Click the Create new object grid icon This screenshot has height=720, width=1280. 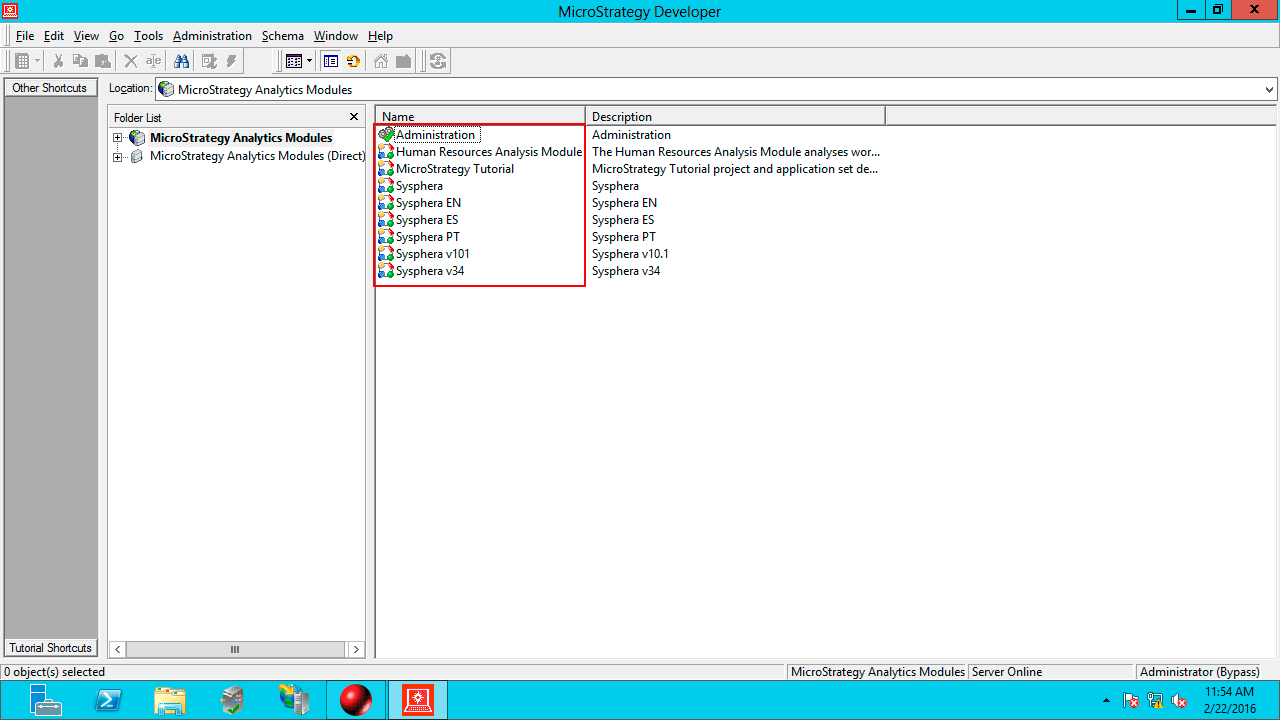[22, 61]
